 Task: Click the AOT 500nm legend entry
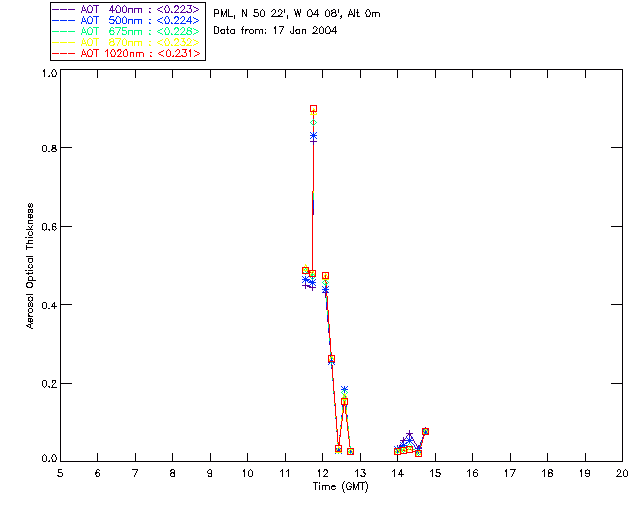pyautogui.click(x=126, y=20)
